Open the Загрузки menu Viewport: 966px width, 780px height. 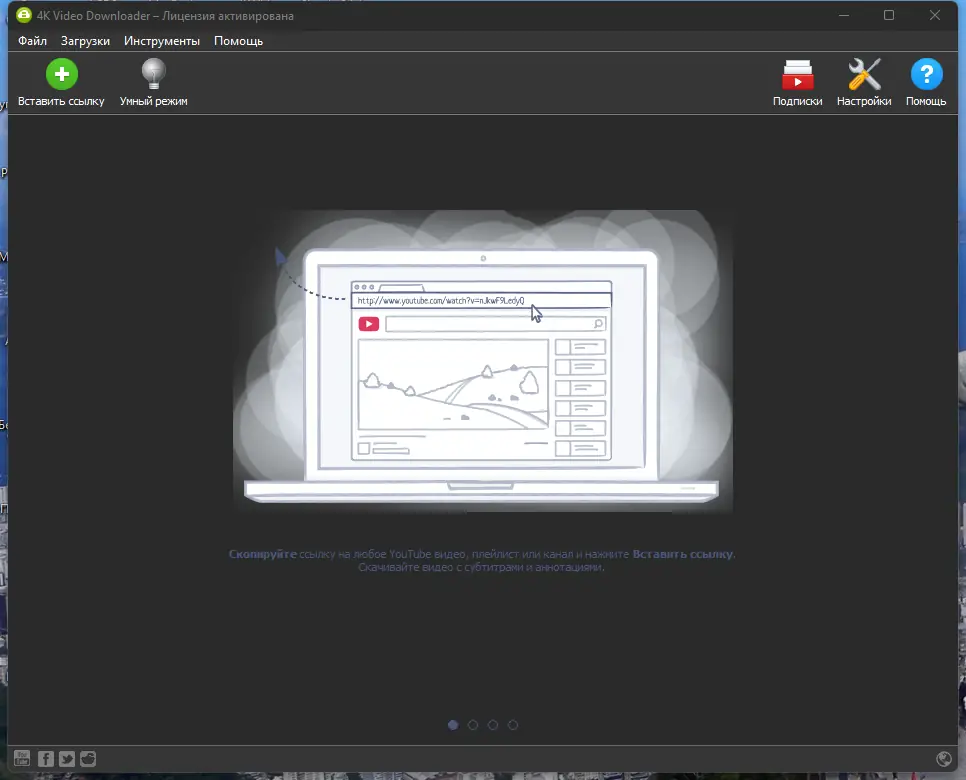(86, 41)
